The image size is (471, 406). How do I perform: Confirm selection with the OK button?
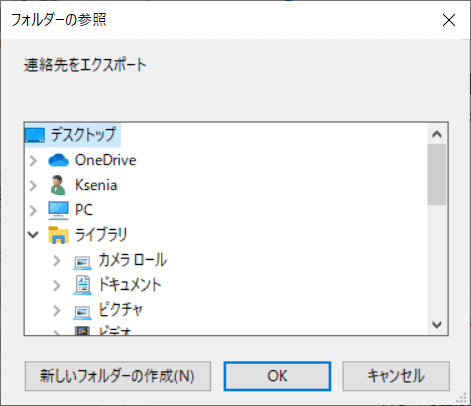coord(277,376)
